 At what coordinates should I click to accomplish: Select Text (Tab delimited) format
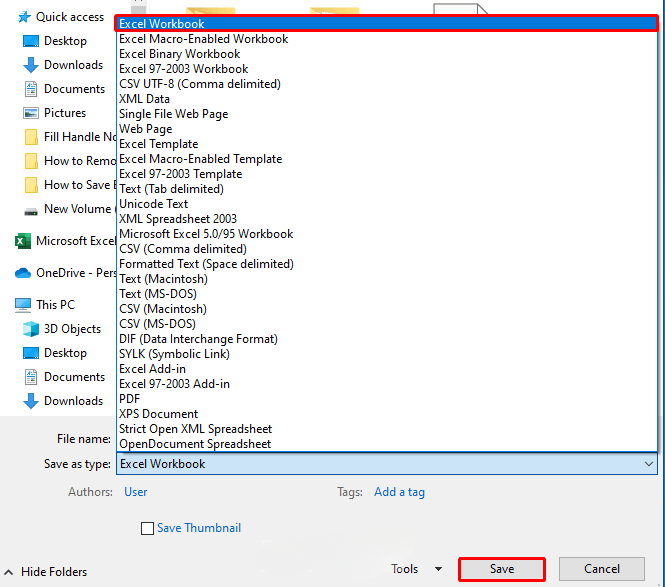(x=386, y=189)
